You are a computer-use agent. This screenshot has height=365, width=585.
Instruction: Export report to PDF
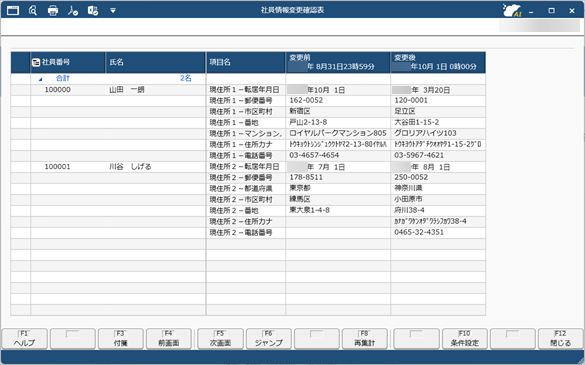pyautogui.click(x=73, y=10)
